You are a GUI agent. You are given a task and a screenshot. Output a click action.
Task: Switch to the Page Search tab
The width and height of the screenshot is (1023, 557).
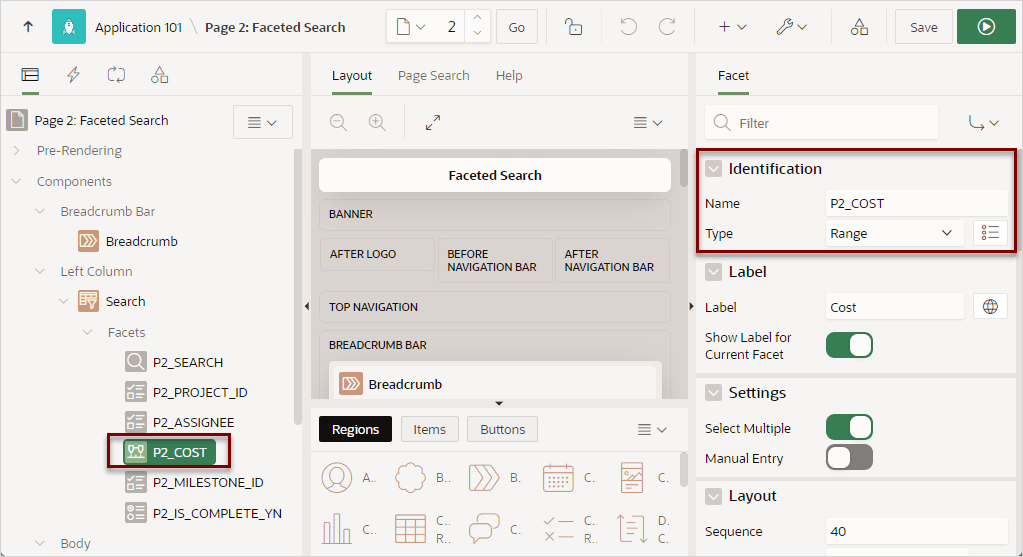[x=433, y=76]
